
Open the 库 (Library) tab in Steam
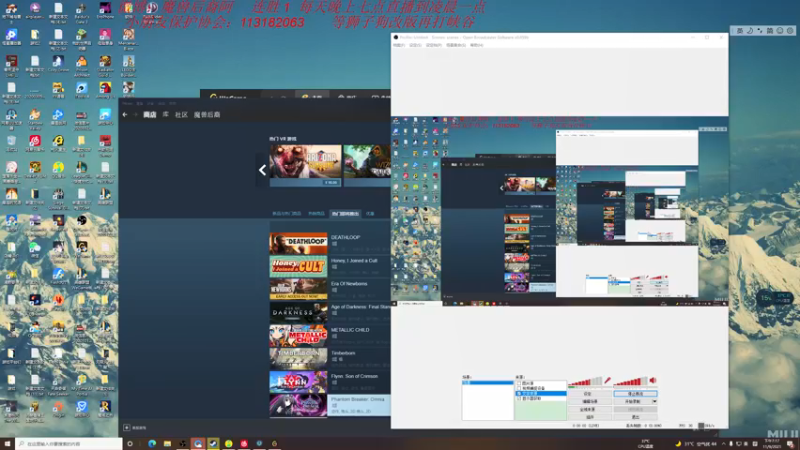[x=166, y=115]
